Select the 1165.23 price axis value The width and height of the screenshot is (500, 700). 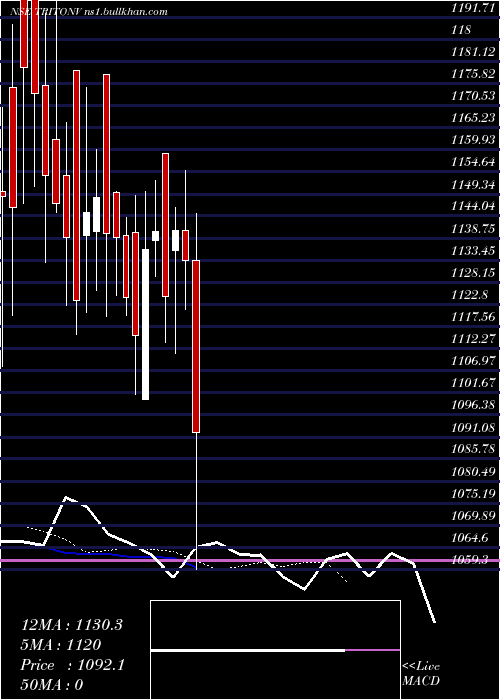tap(473, 118)
